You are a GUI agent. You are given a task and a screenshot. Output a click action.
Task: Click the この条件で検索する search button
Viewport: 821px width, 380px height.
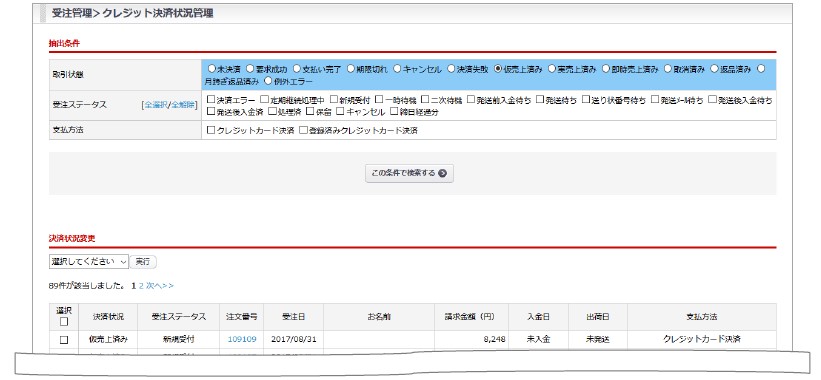point(409,173)
